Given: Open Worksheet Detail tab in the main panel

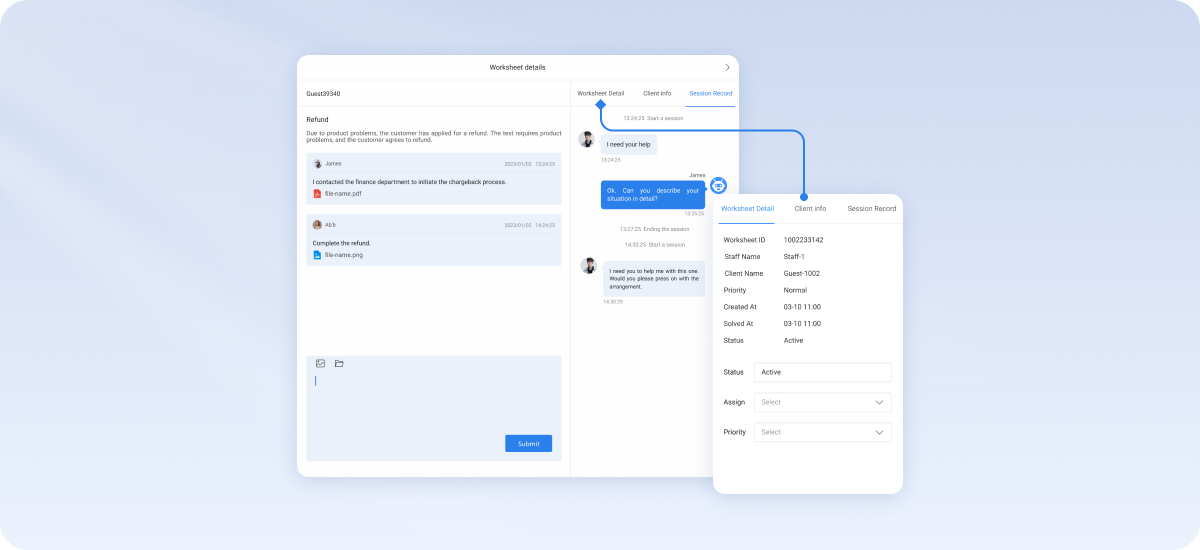Looking at the screenshot, I should [600, 93].
